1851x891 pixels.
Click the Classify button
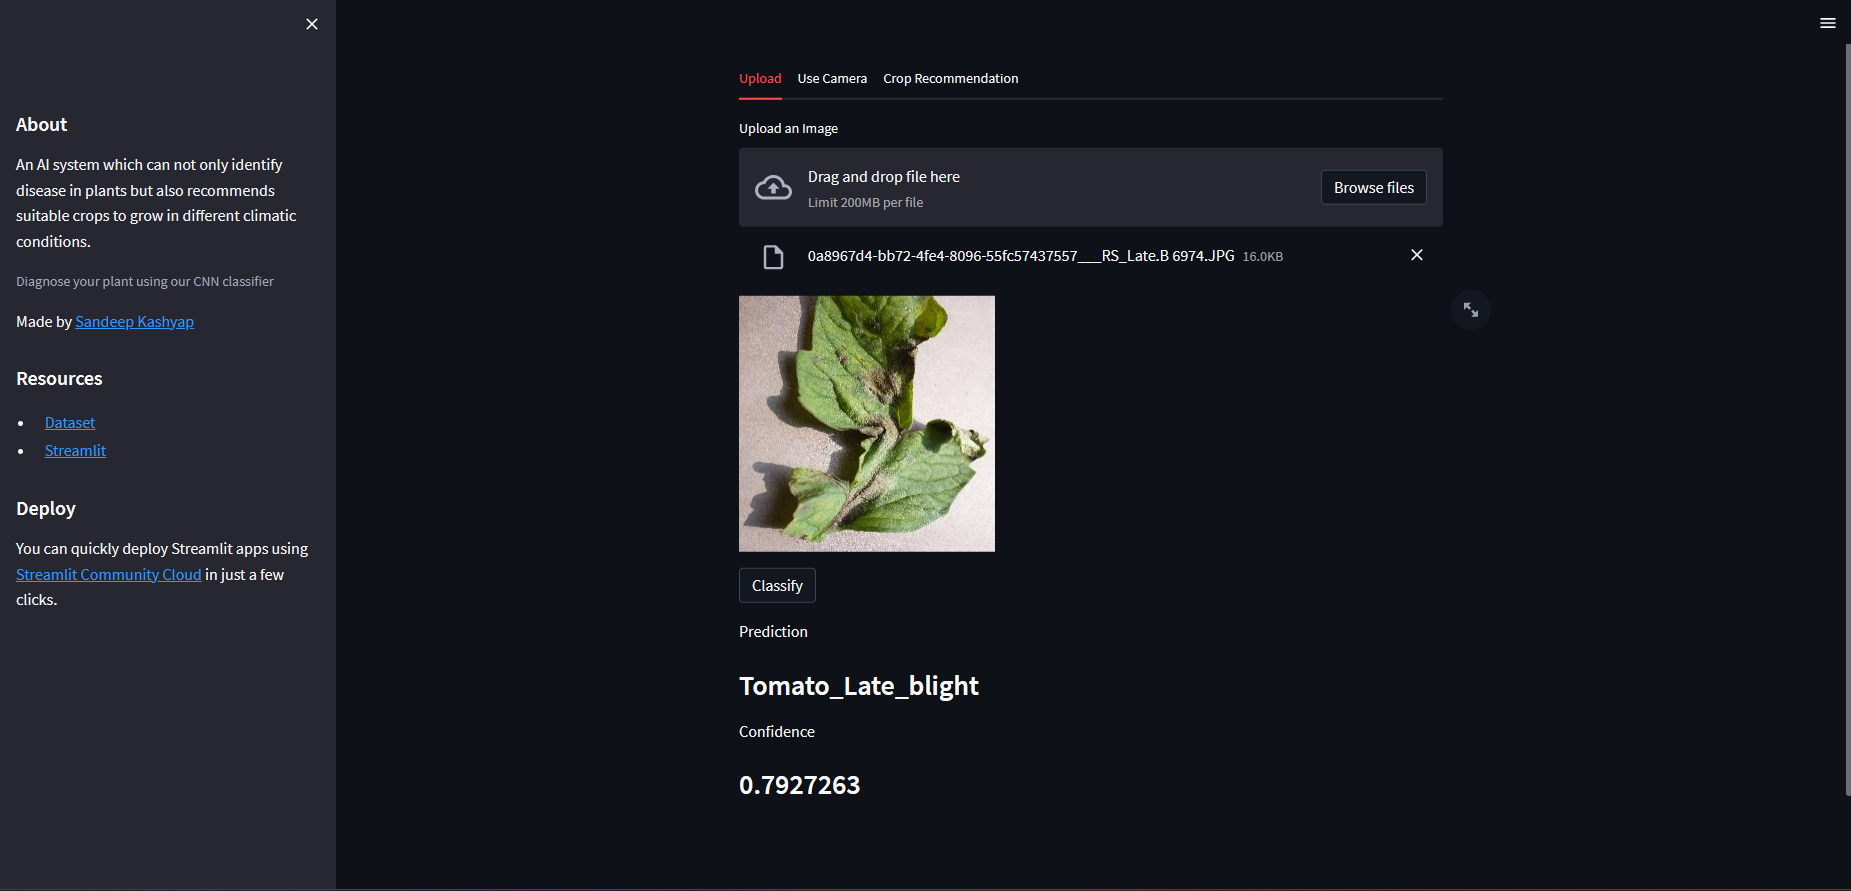[x=777, y=586]
